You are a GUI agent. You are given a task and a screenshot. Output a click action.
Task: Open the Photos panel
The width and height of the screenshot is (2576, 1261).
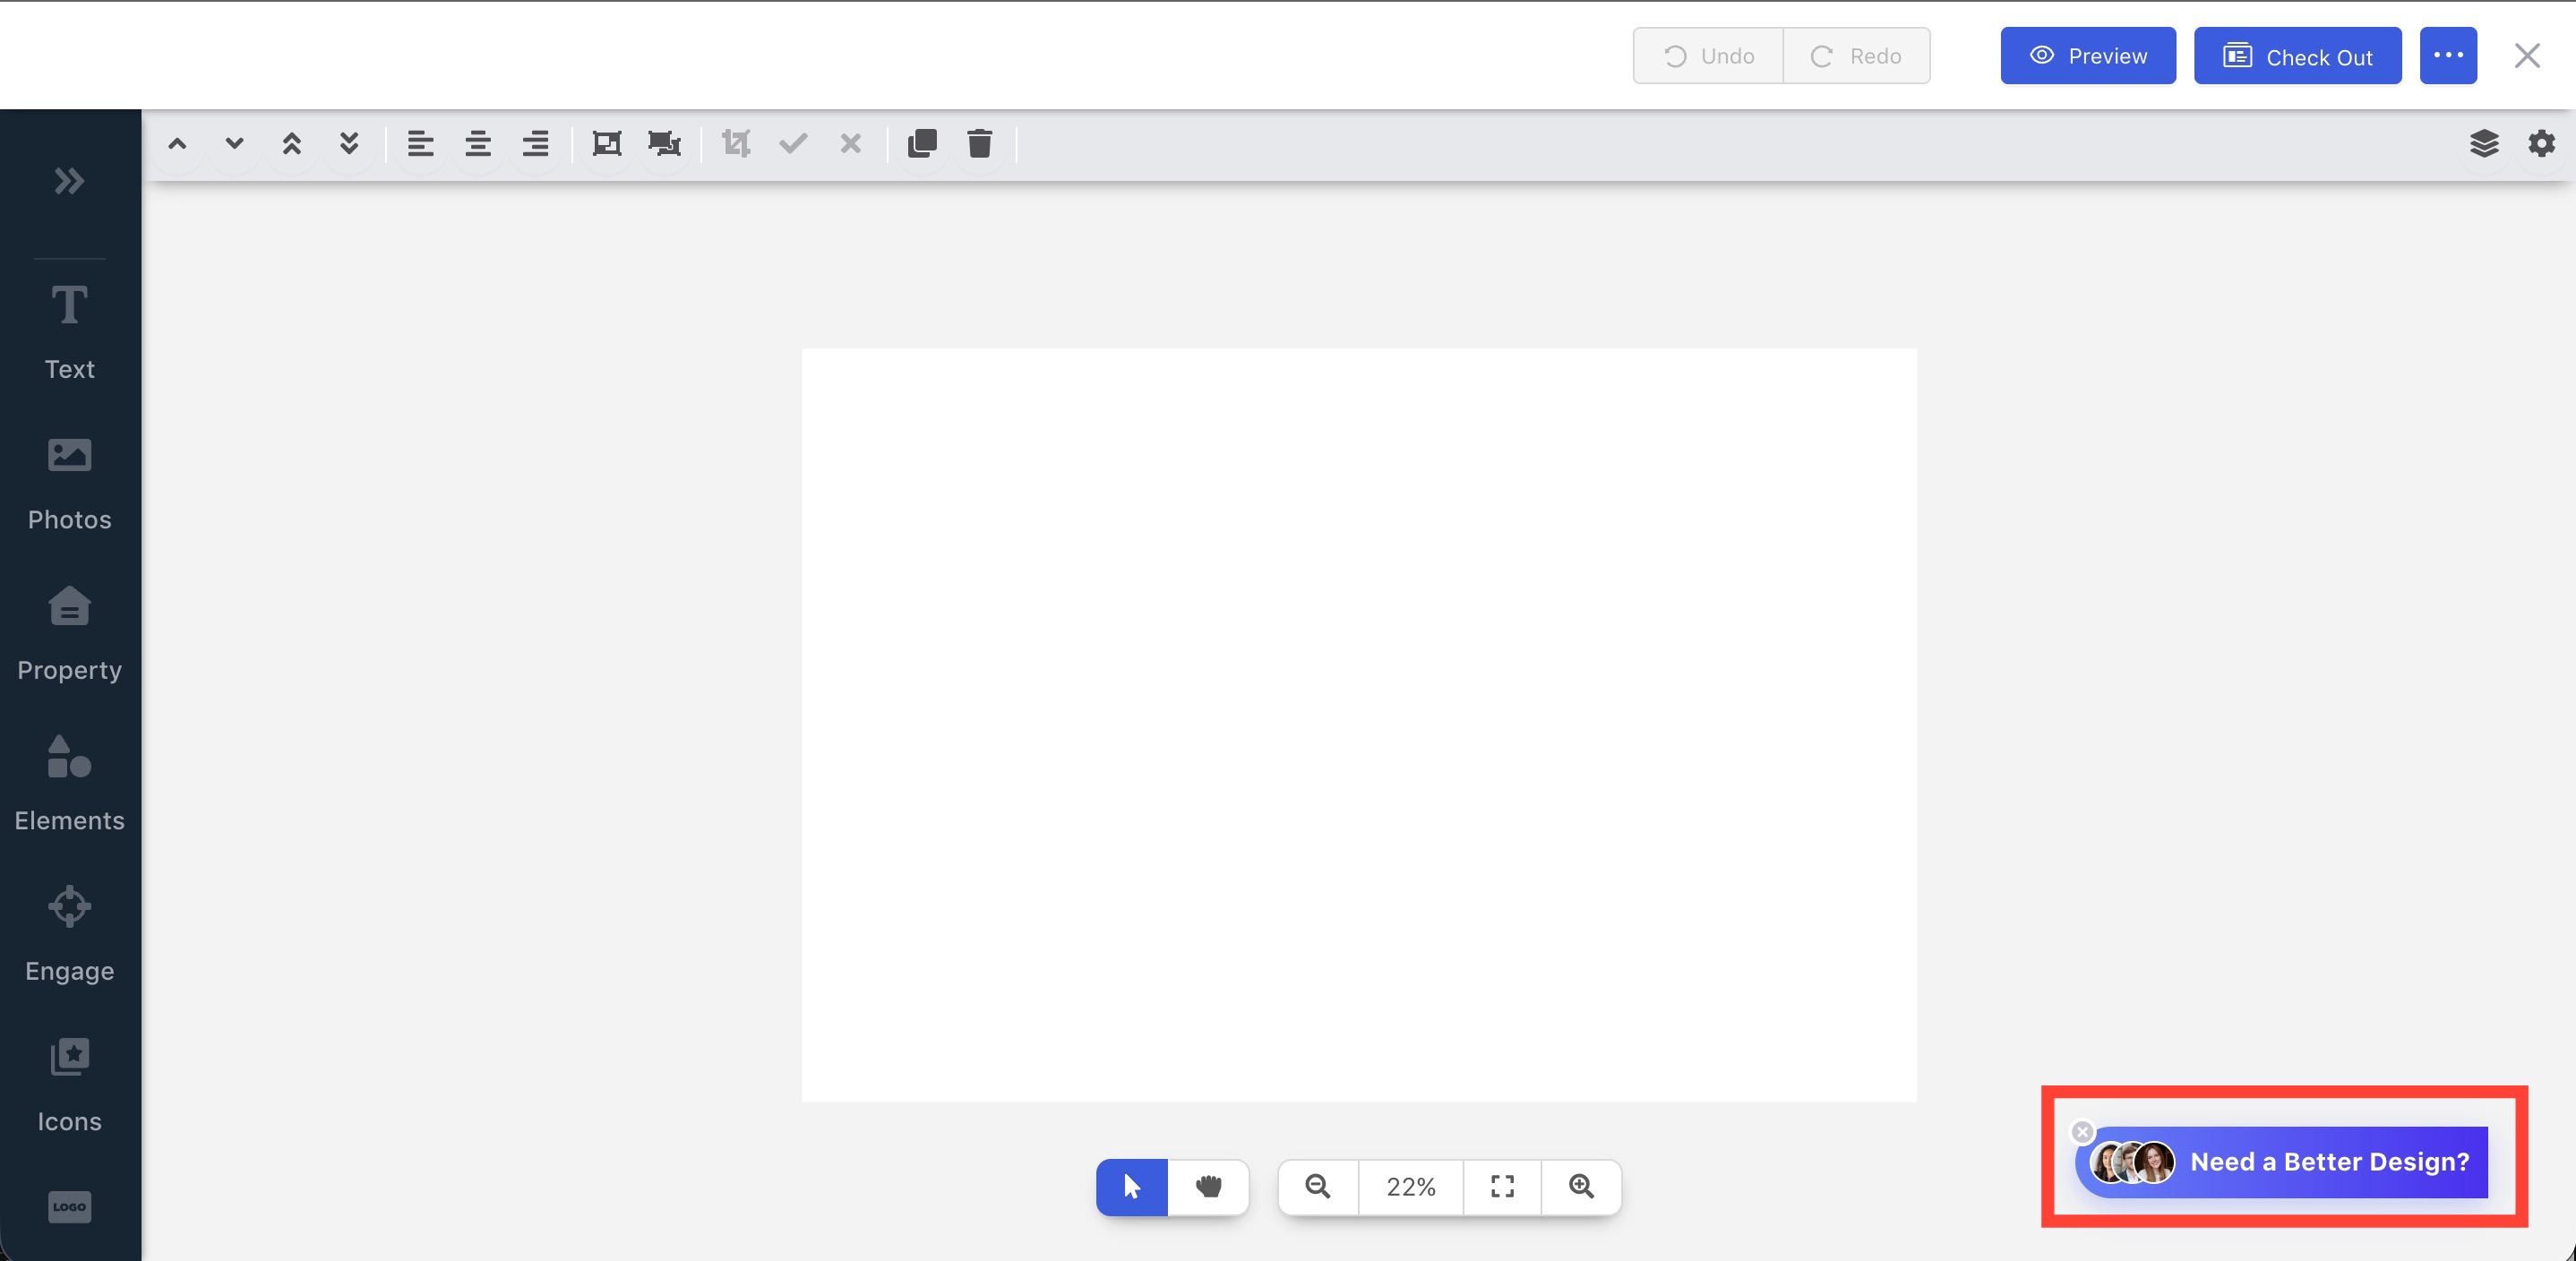69,484
